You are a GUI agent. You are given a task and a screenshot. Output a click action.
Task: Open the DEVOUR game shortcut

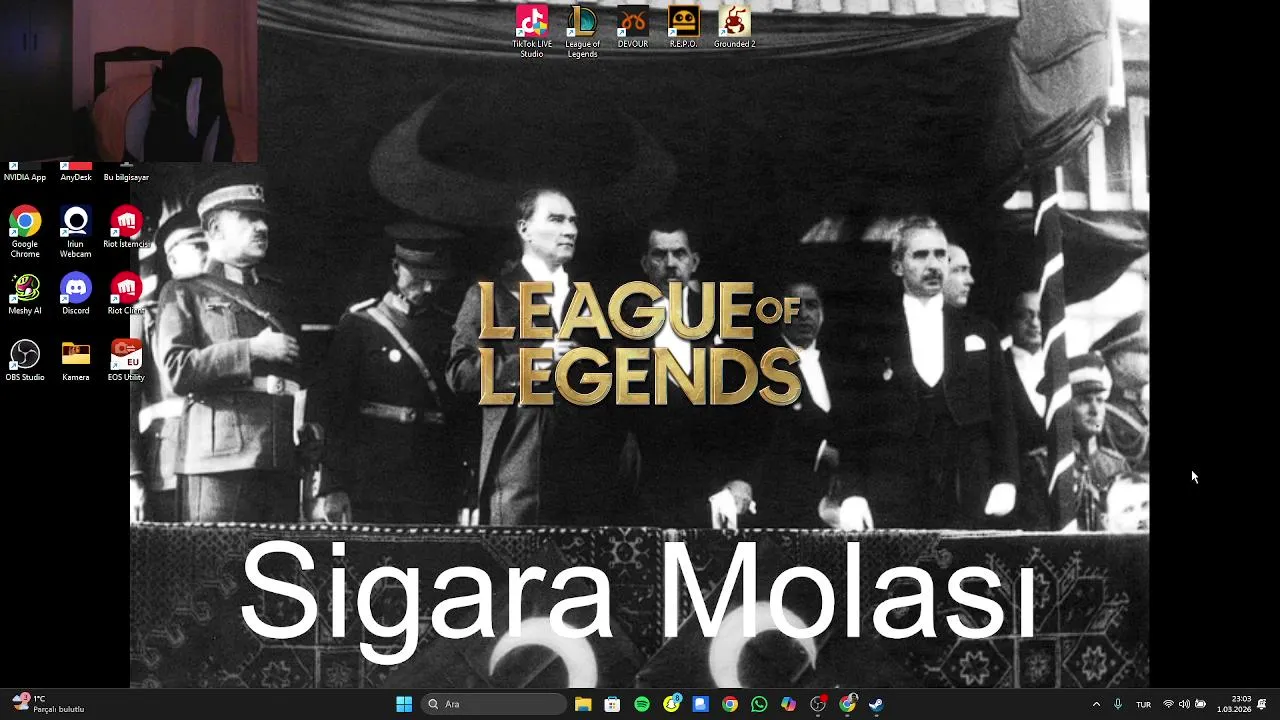click(x=633, y=27)
